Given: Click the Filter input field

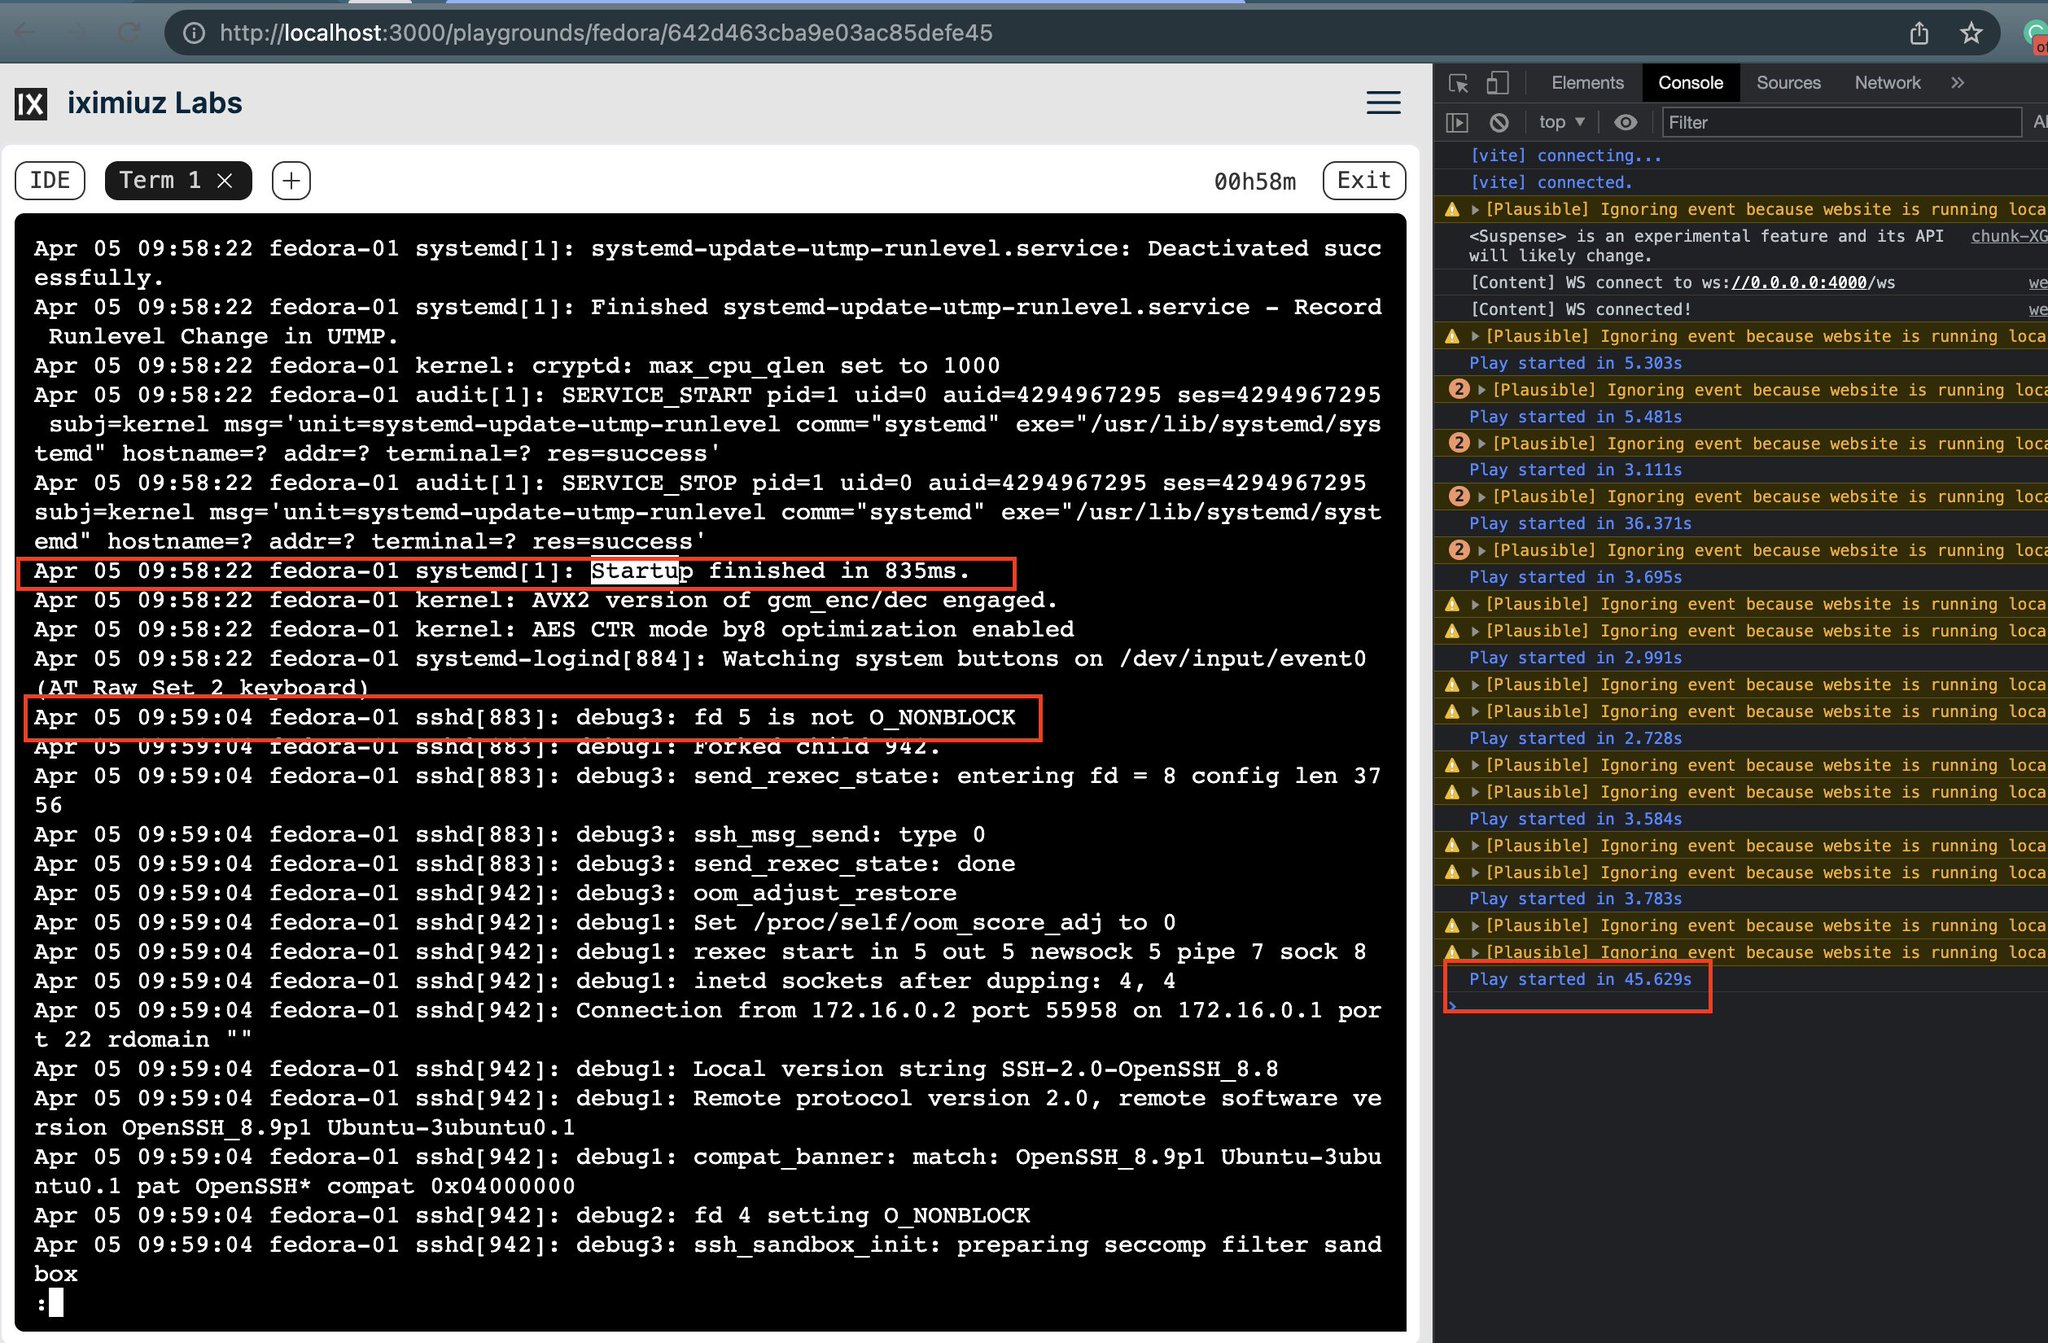Looking at the screenshot, I should (1840, 122).
